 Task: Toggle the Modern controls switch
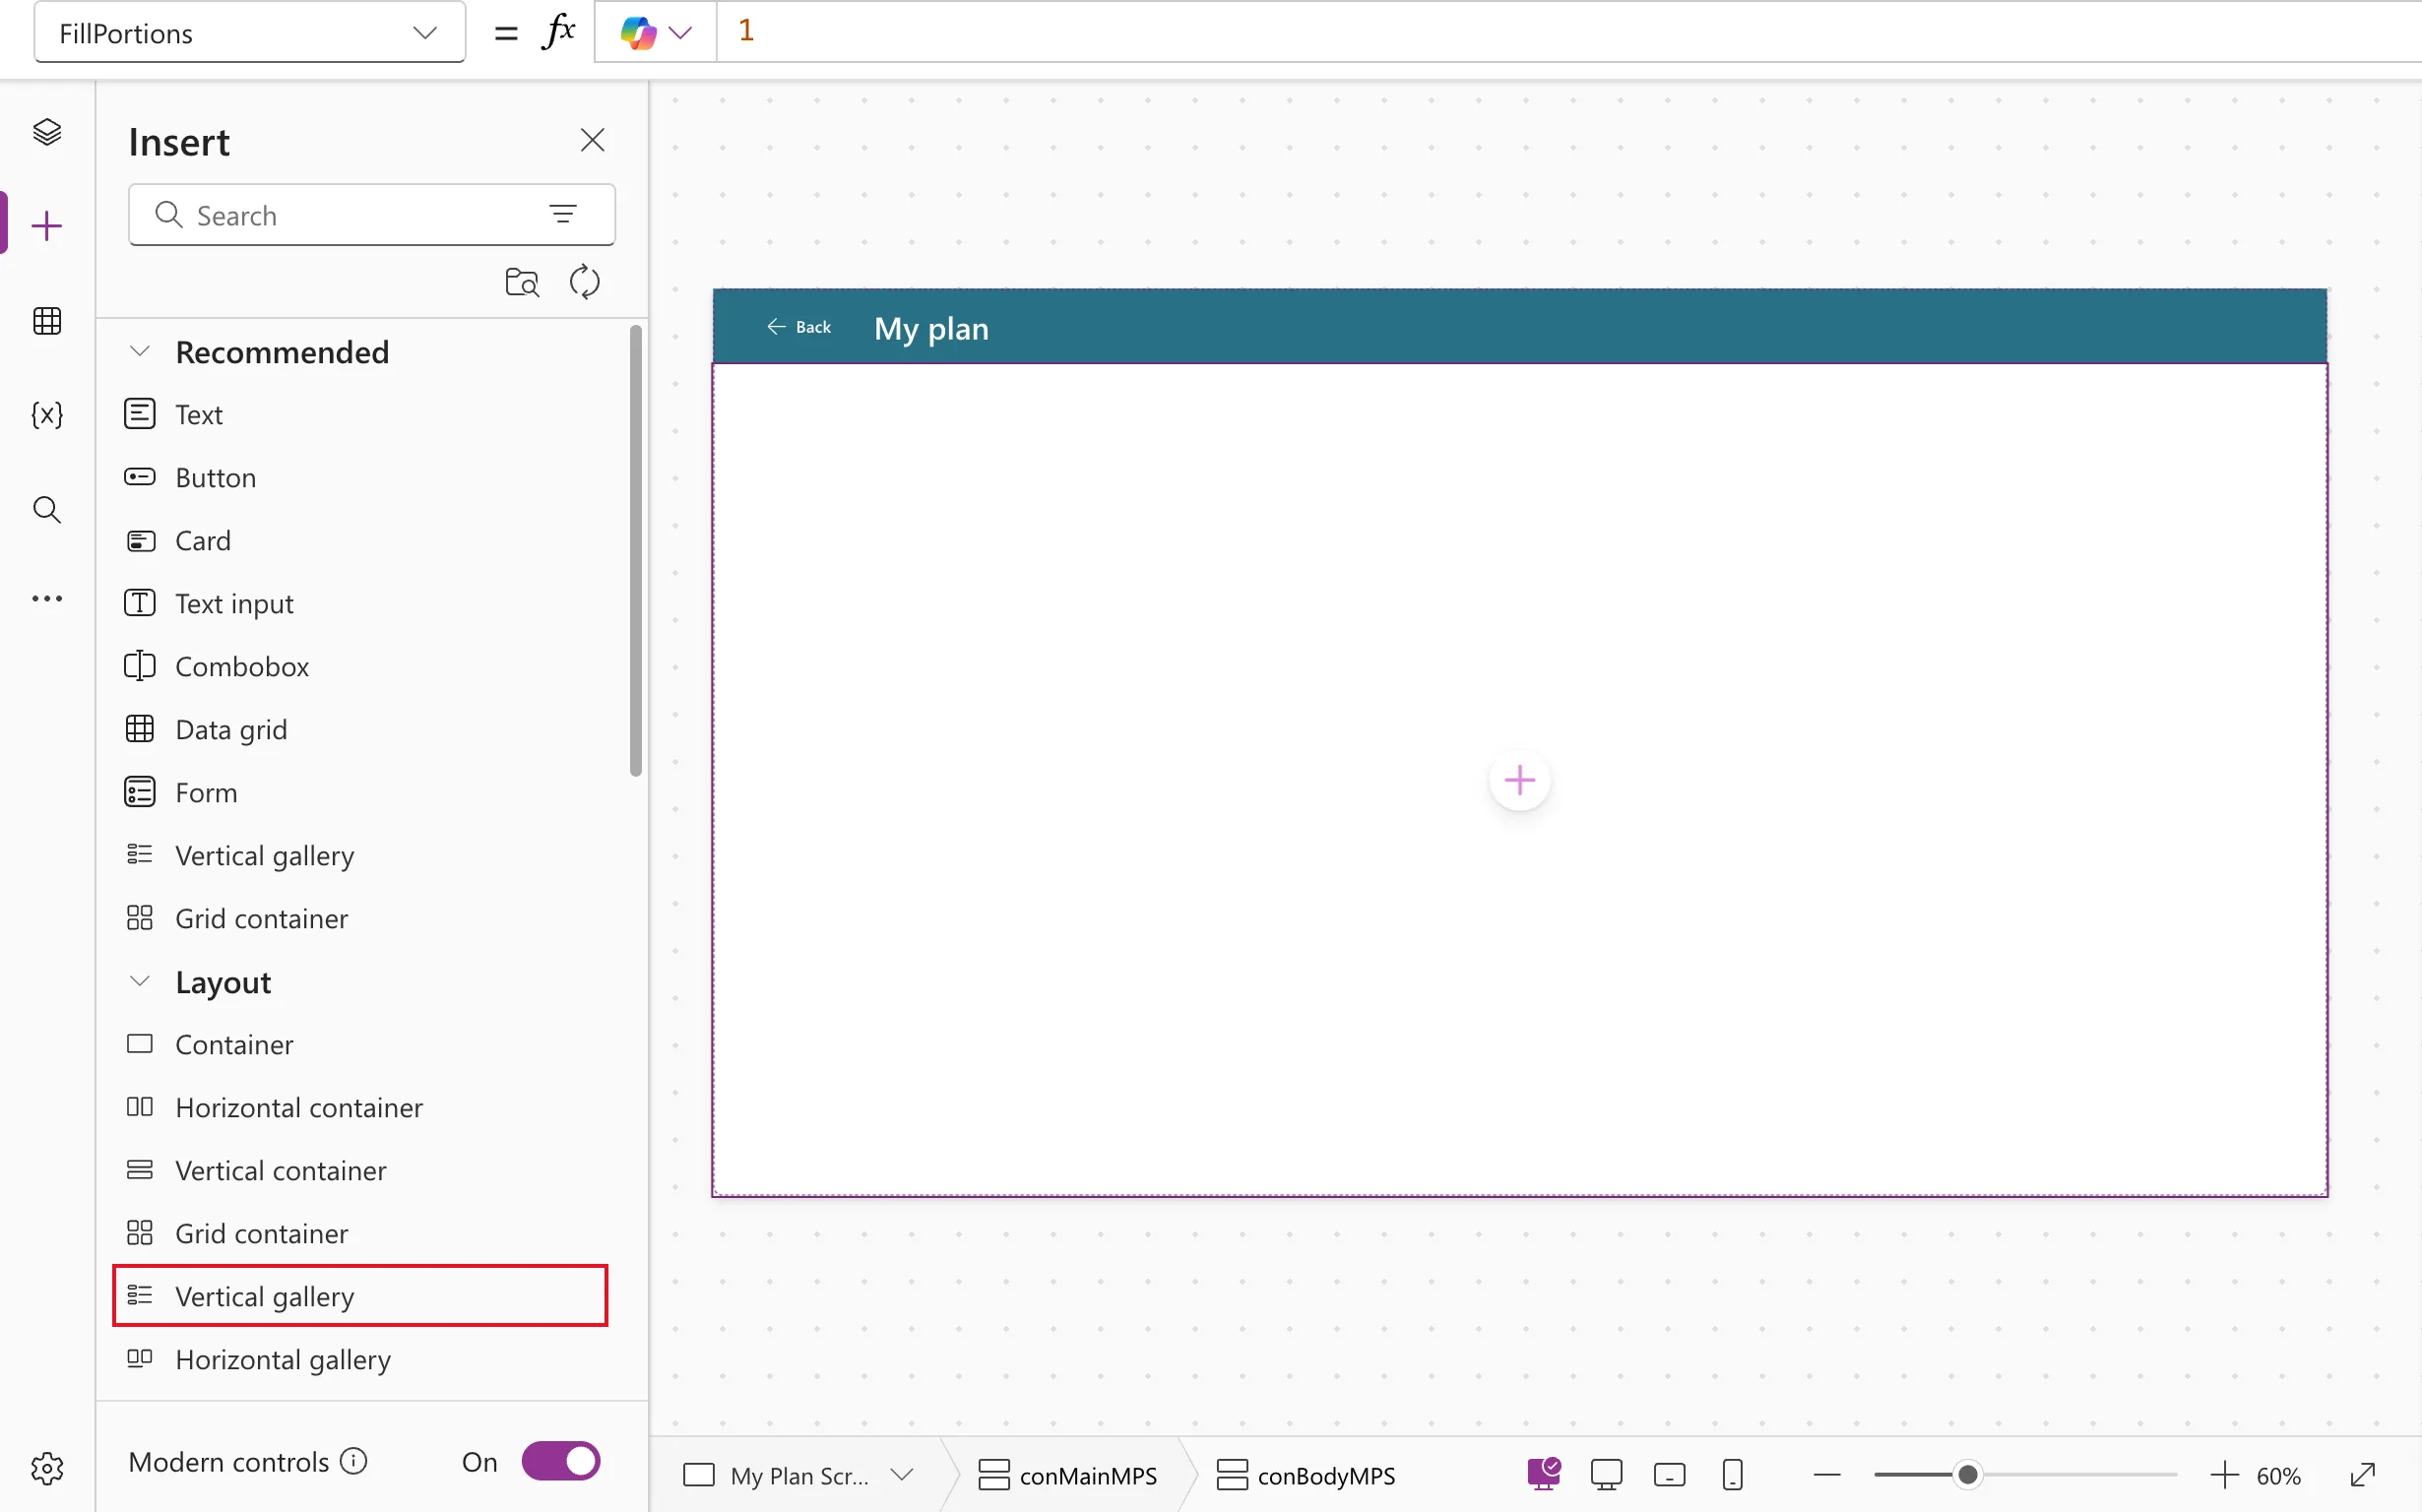561,1461
